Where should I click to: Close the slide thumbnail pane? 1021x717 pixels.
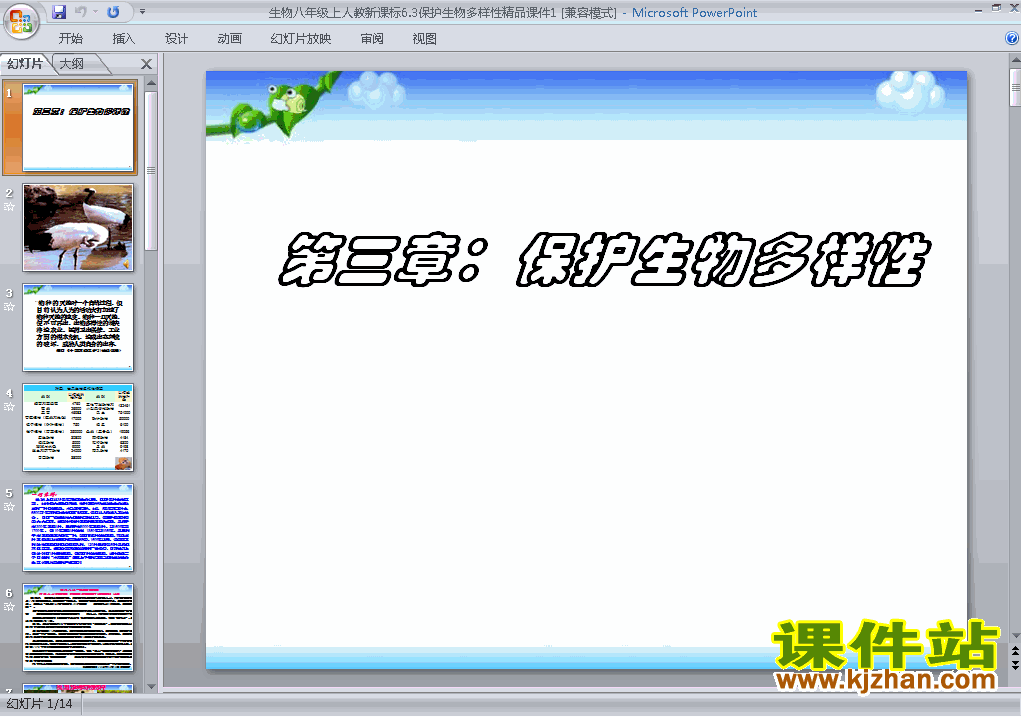point(147,64)
